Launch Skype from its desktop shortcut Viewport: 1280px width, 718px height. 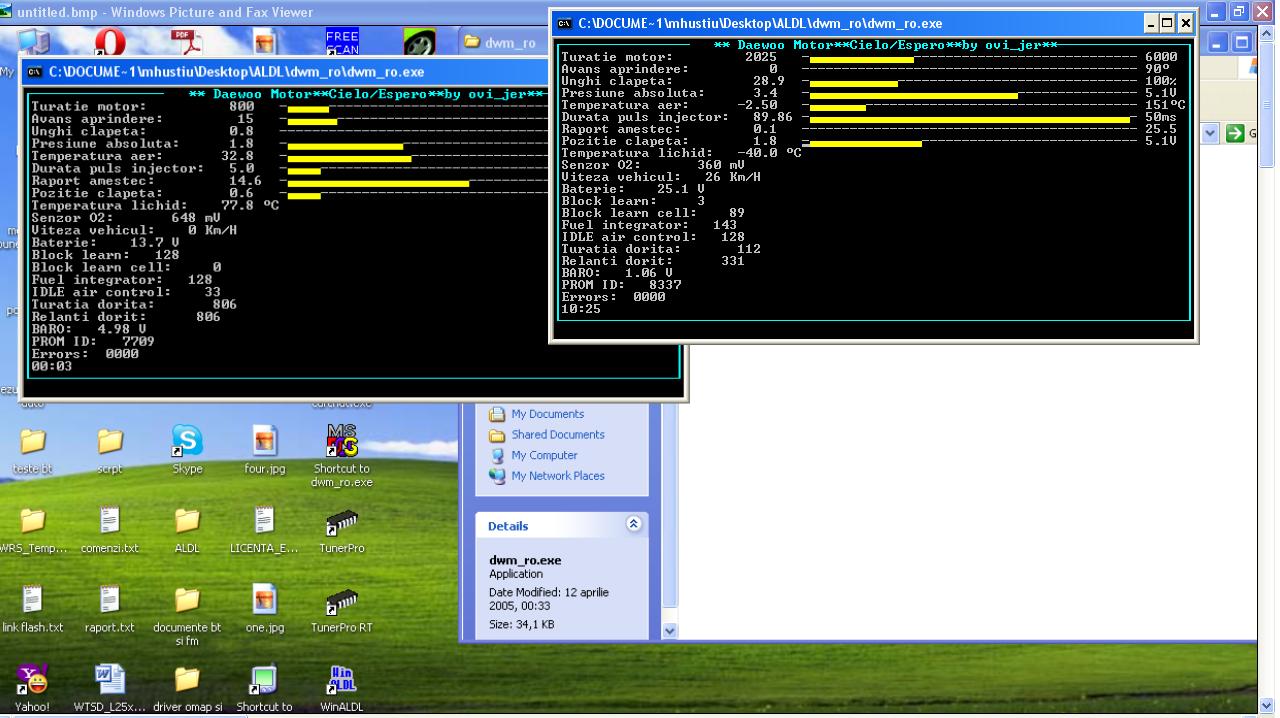(x=187, y=442)
